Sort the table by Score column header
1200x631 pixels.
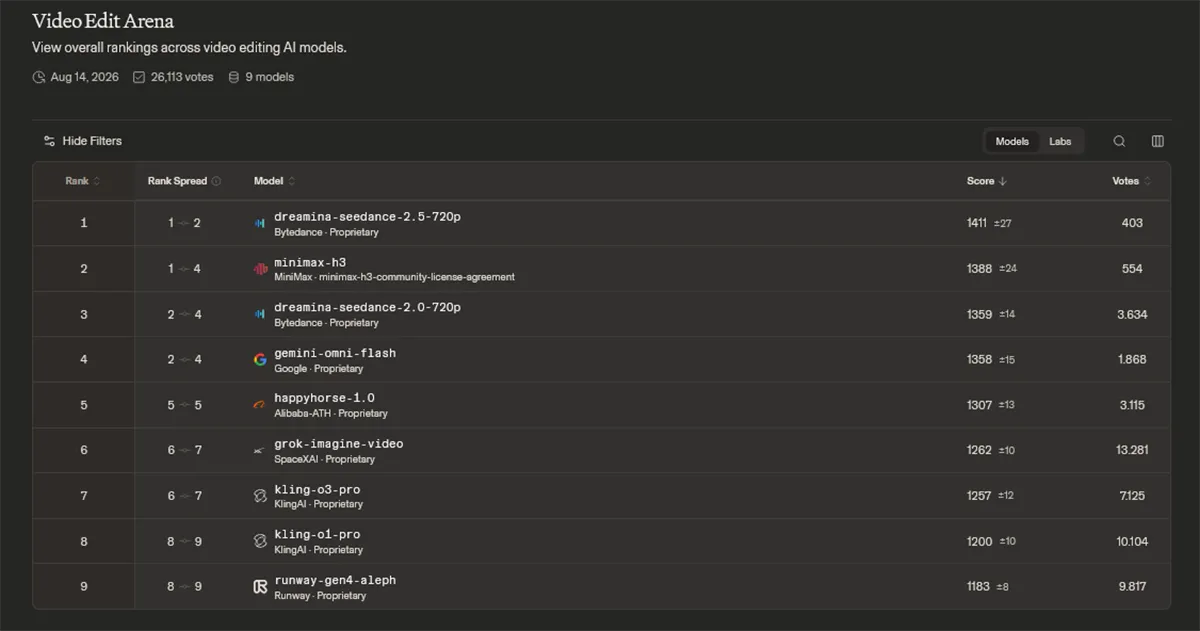point(987,181)
